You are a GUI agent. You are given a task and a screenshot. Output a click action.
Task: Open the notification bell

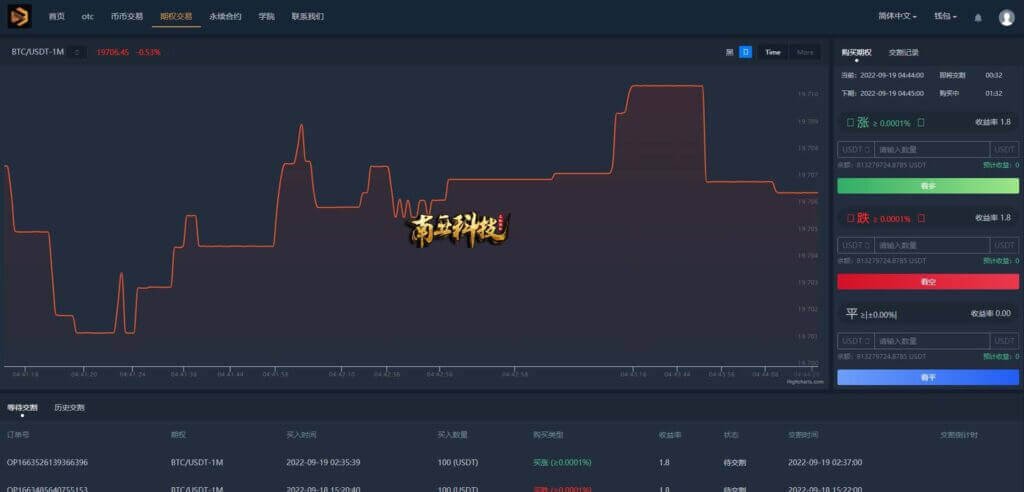click(x=978, y=17)
